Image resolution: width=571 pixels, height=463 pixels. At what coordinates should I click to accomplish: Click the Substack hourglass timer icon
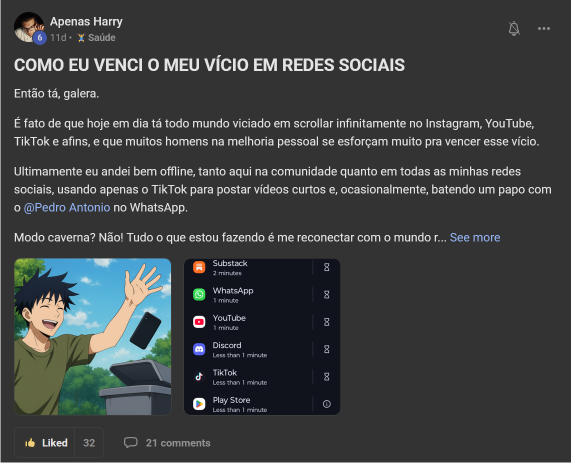pos(327,267)
